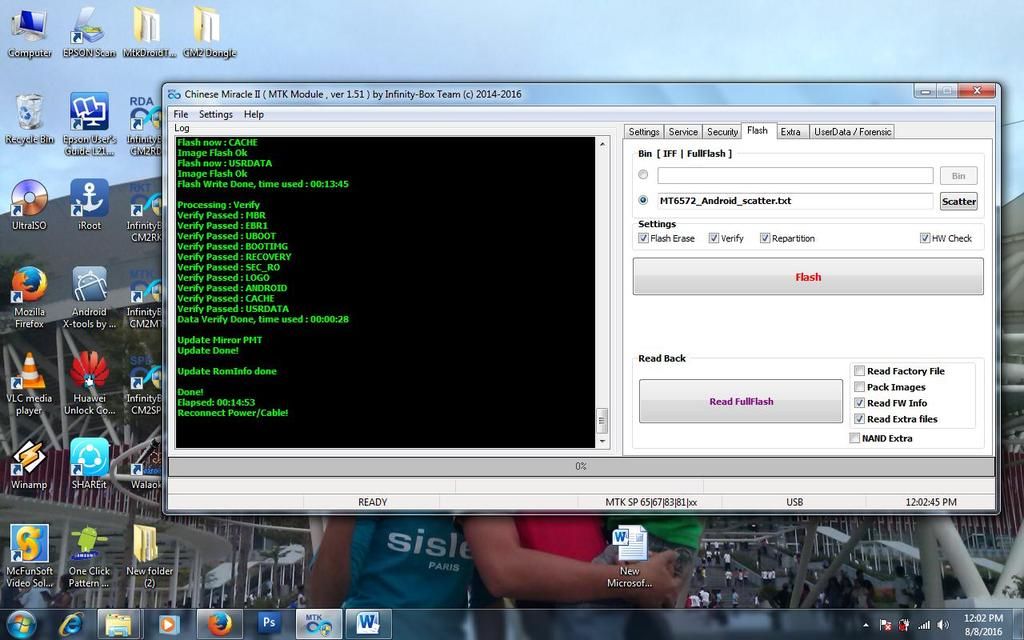Toggle the Repartition checkbox
The width and height of the screenshot is (1024, 640).
click(765, 239)
